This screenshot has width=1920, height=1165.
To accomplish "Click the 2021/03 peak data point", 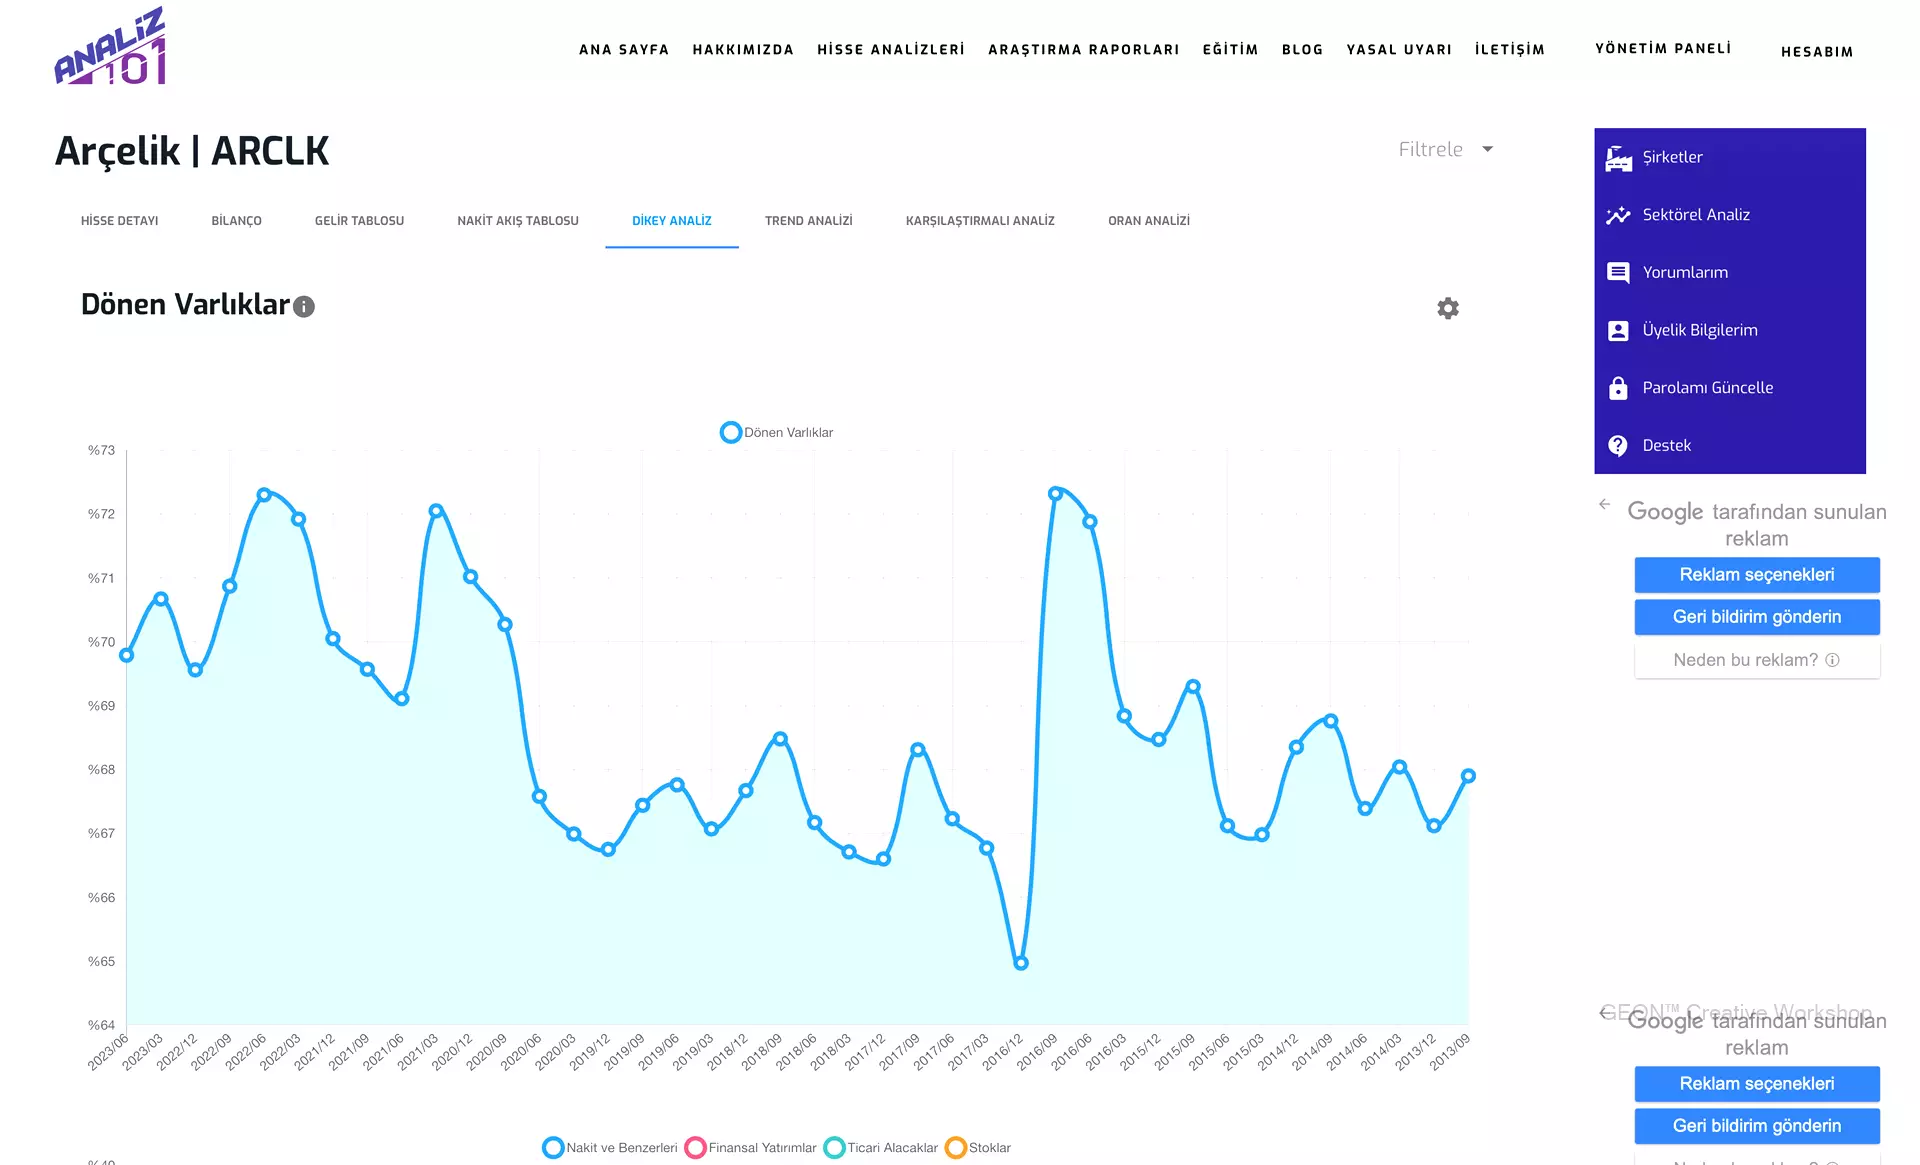I will 436,510.
